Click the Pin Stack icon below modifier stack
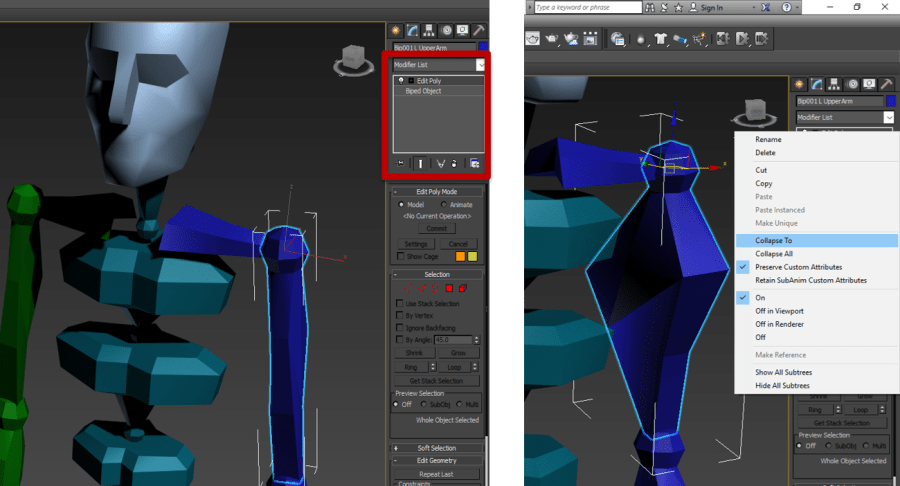Viewport: 900px width, 486px height. (400, 163)
